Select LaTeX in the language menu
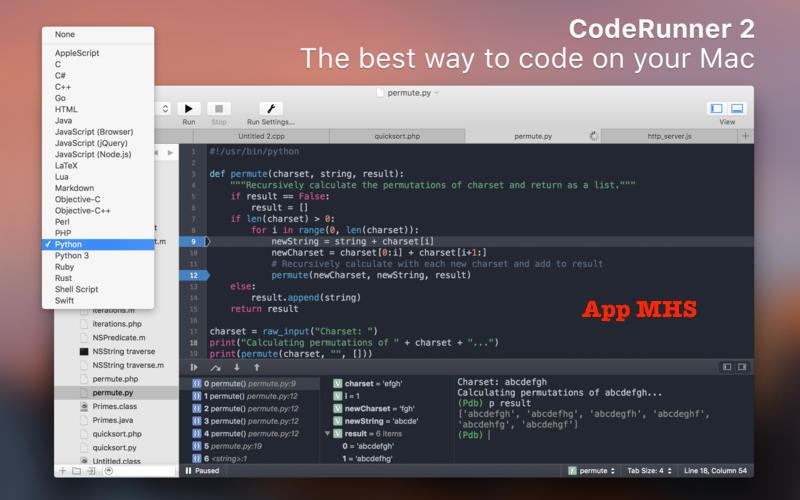This screenshot has height=500, width=800. [x=98, y=165]
